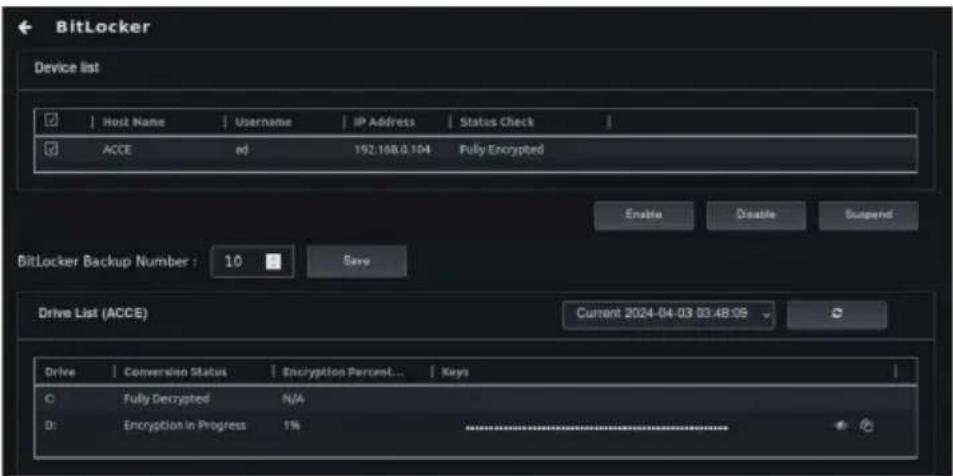Select the D: drive row
Viewport: 953px width, 476px height.
pyautogui.click(x=475, y=426)
